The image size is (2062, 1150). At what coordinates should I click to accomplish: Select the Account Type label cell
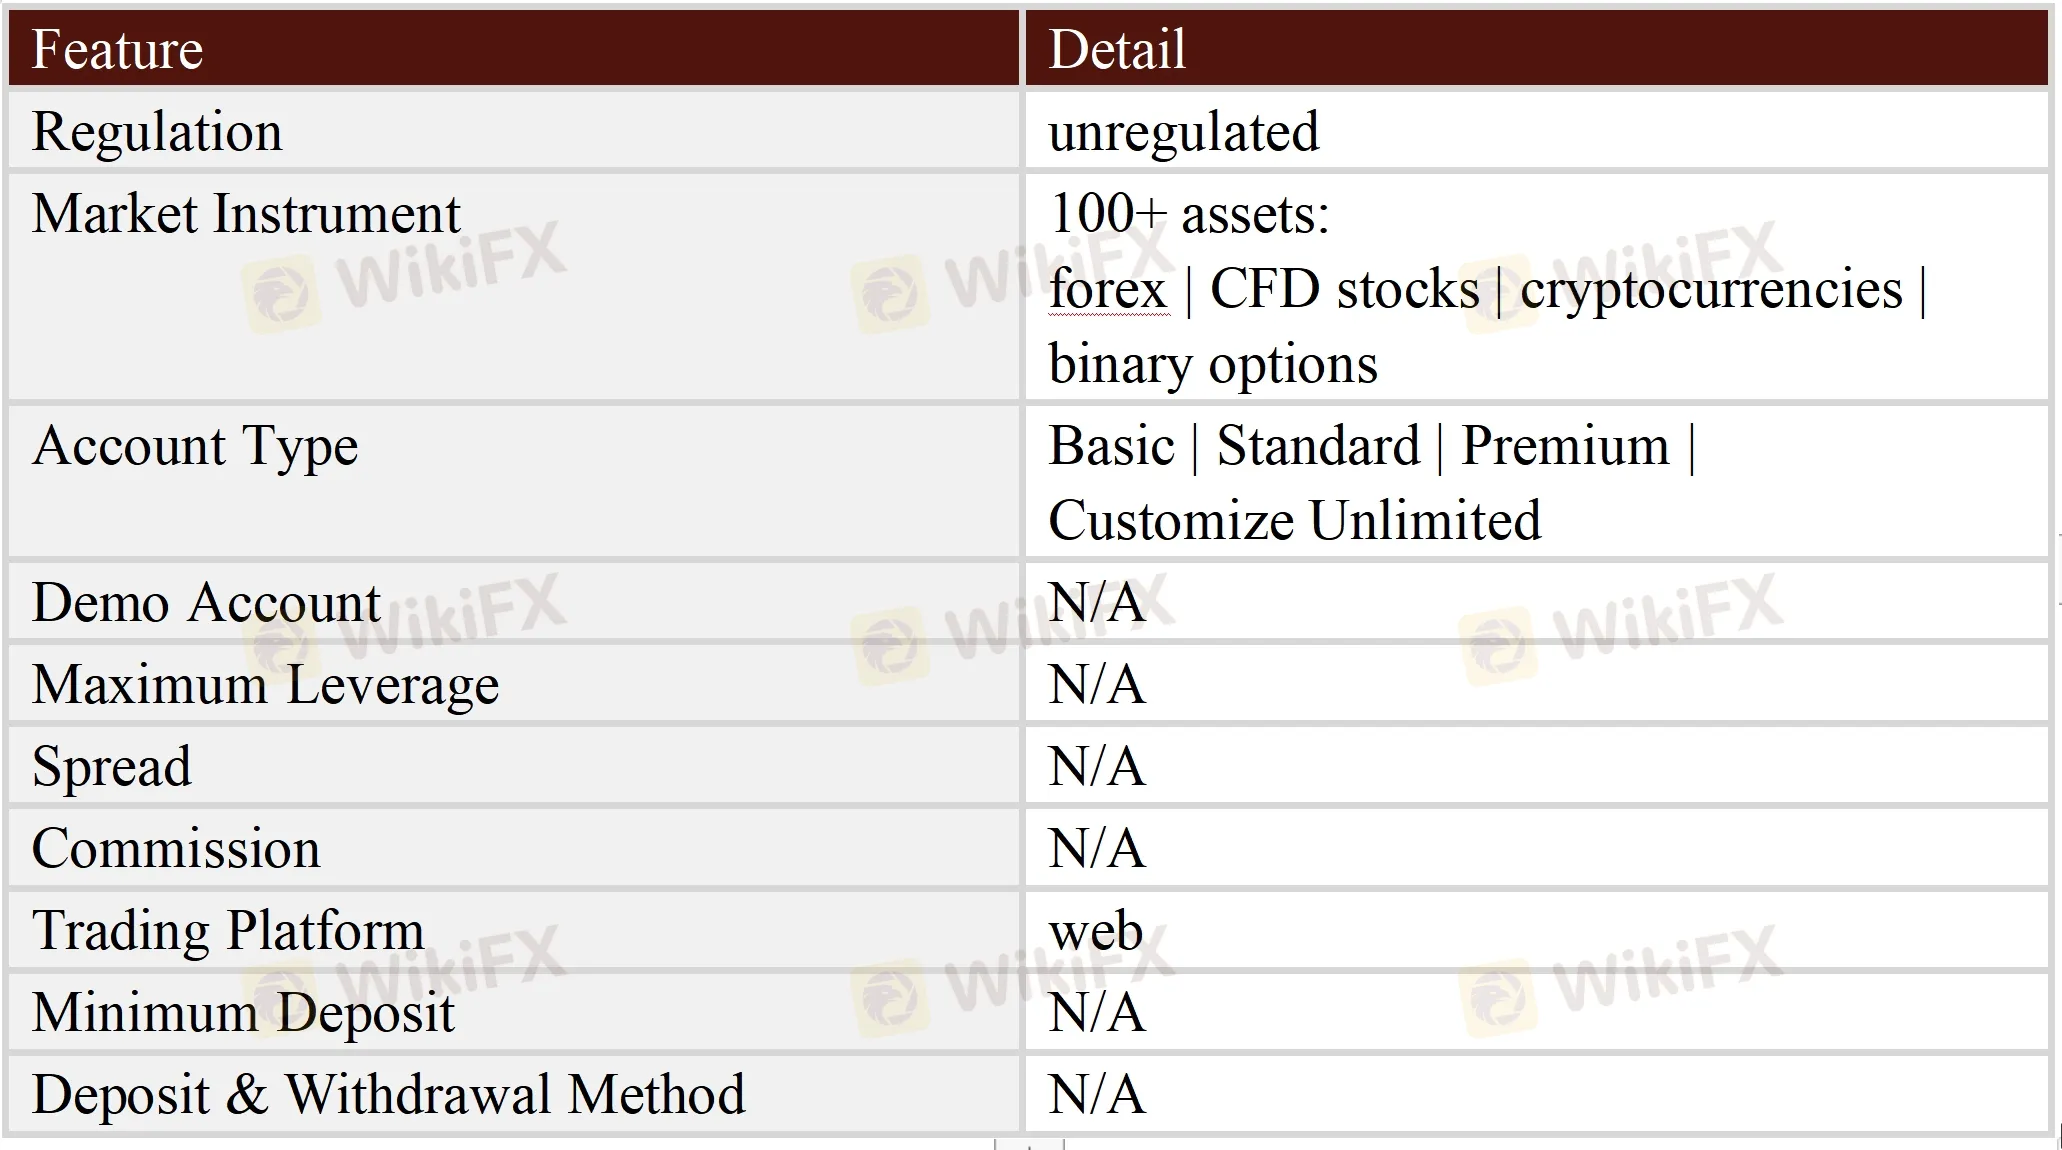point(195,446)
